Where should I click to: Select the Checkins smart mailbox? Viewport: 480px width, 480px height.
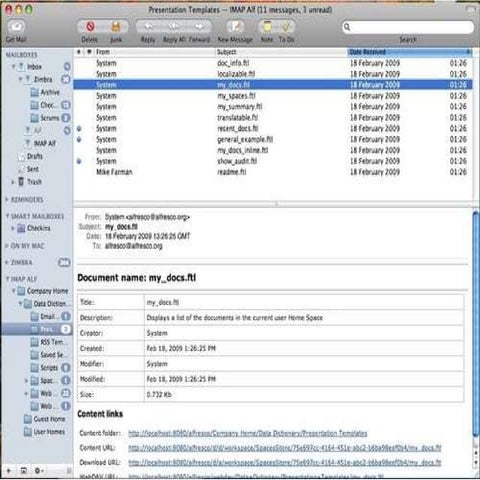pos(38,228)
